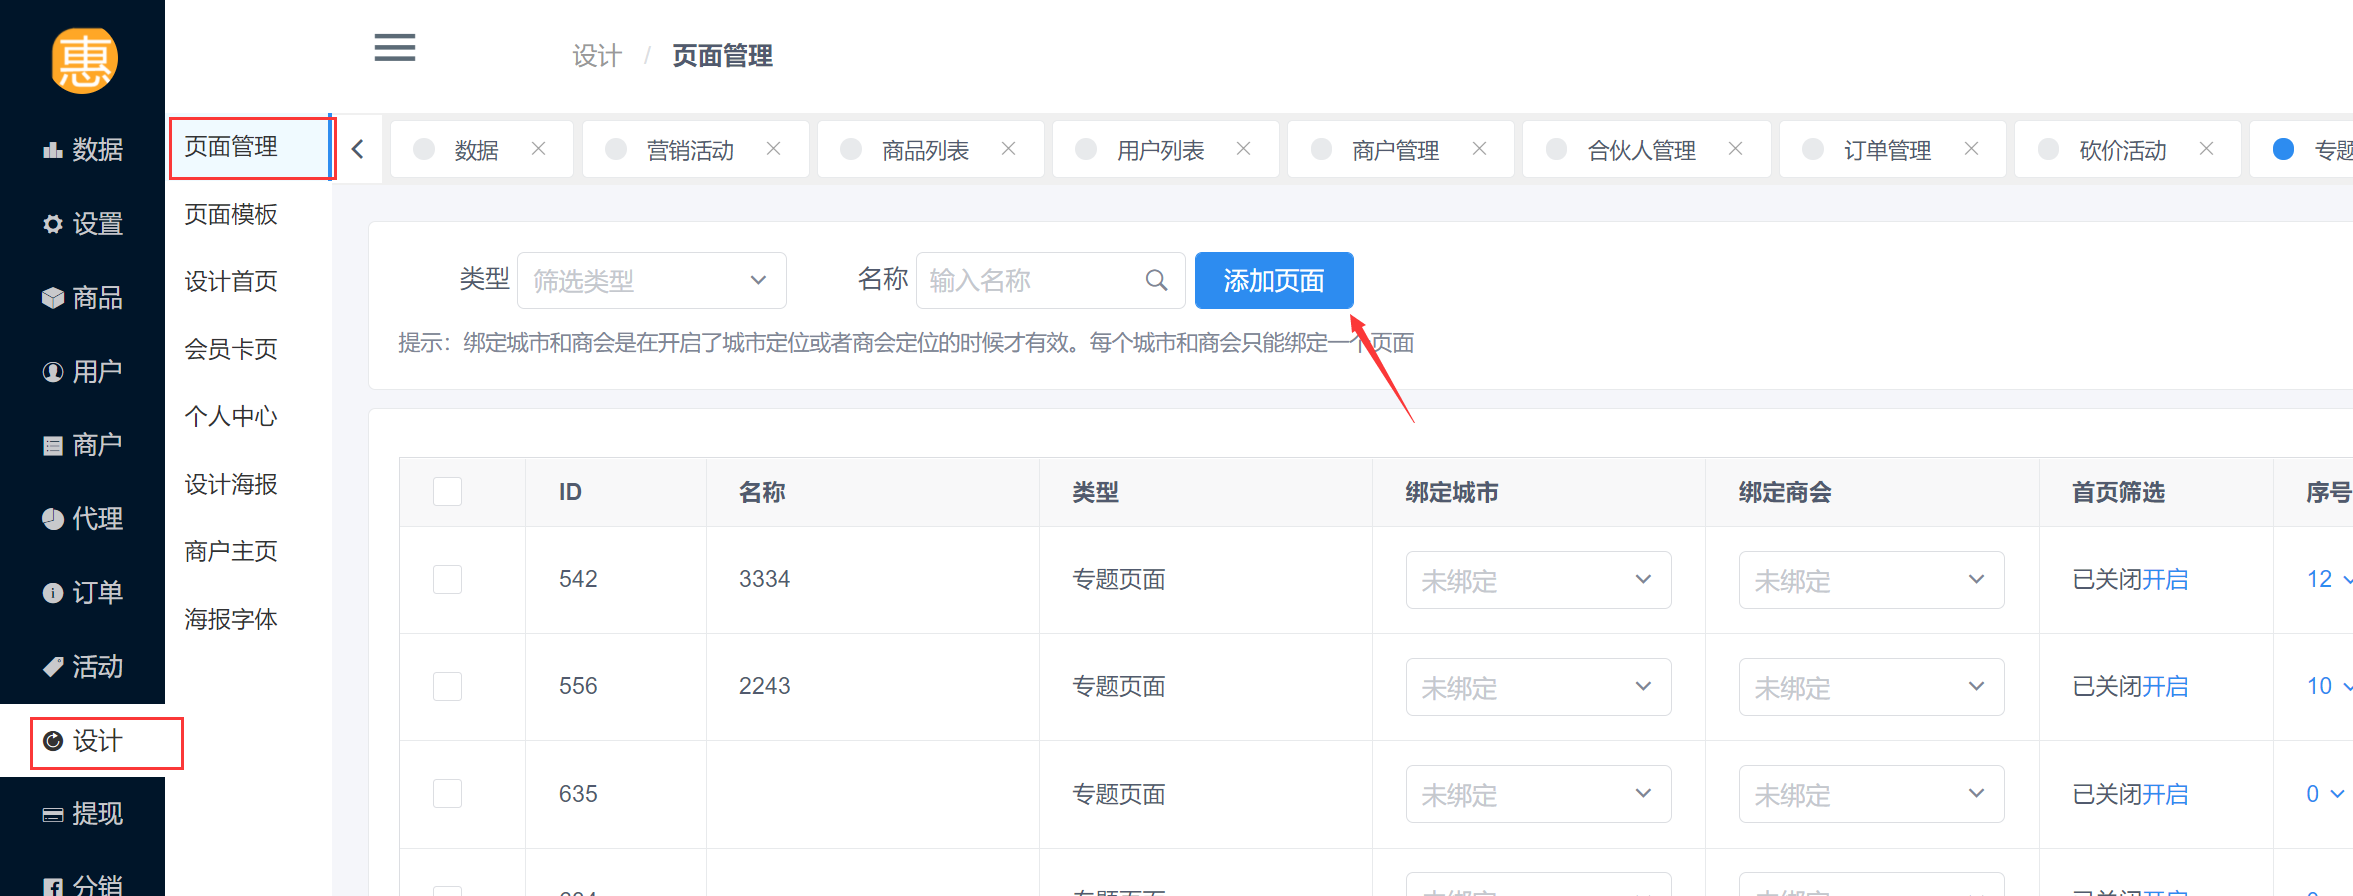
Task: Click the search magnifier icon
Action: tap(1156, 281)
